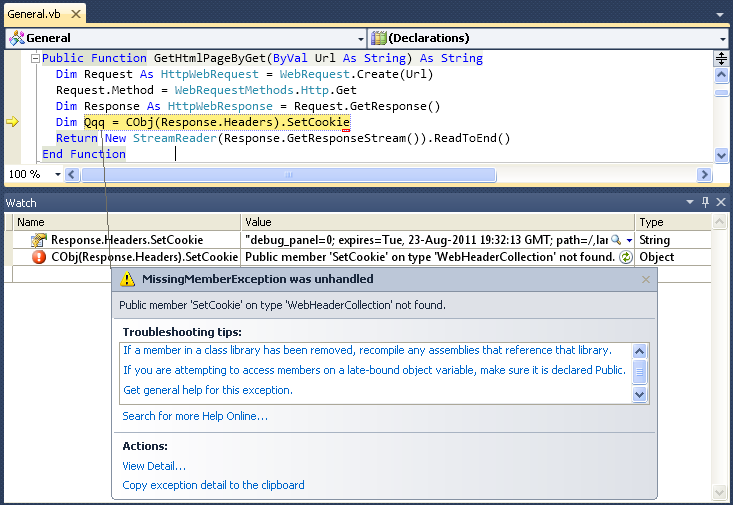Click the View Detail... link
Image resolution: width=733 pixels, height=505 pixels.
point(154,466)
